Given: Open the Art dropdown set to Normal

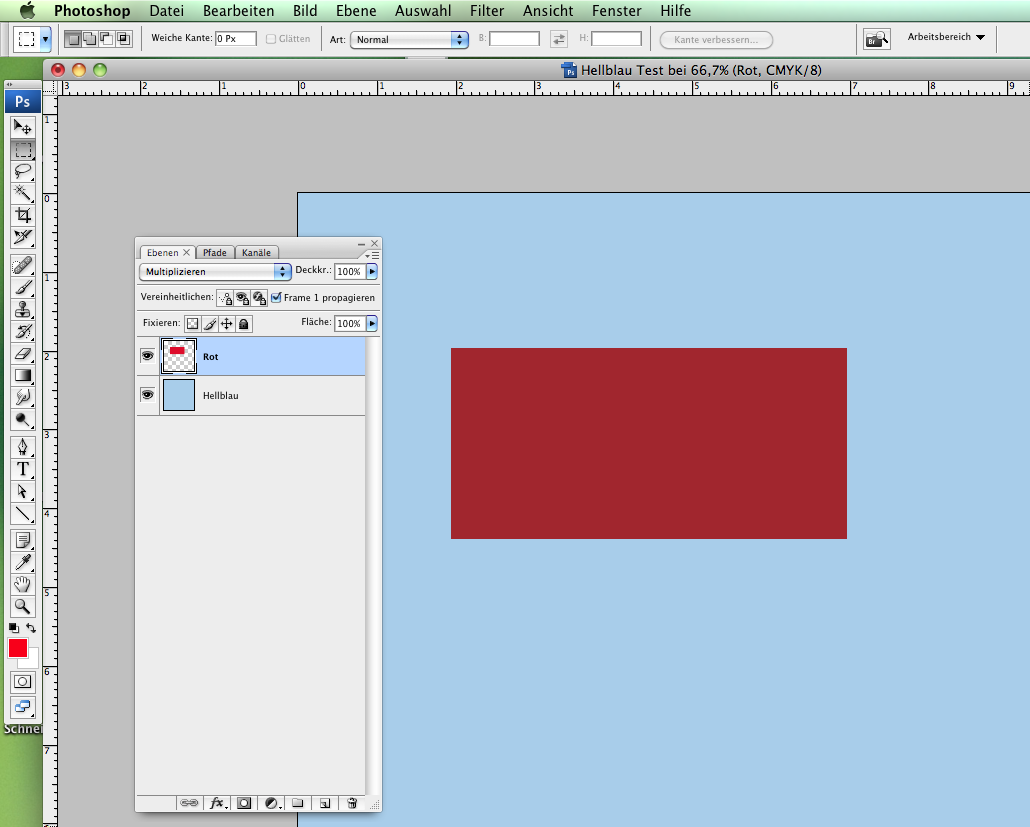Looking at the screenshot, I should [x=409, y=40].
